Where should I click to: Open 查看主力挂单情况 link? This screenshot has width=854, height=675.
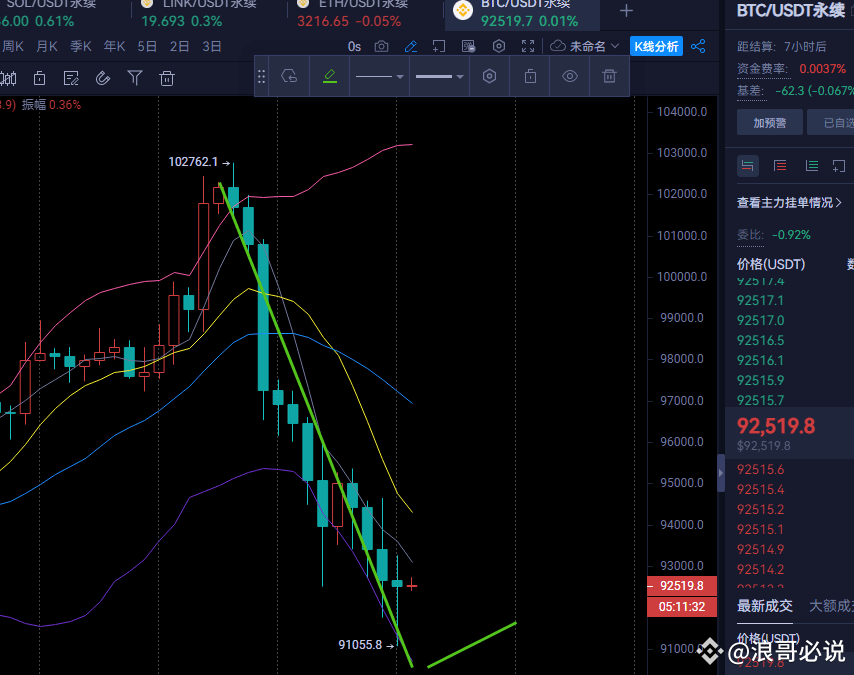[790, 201]
